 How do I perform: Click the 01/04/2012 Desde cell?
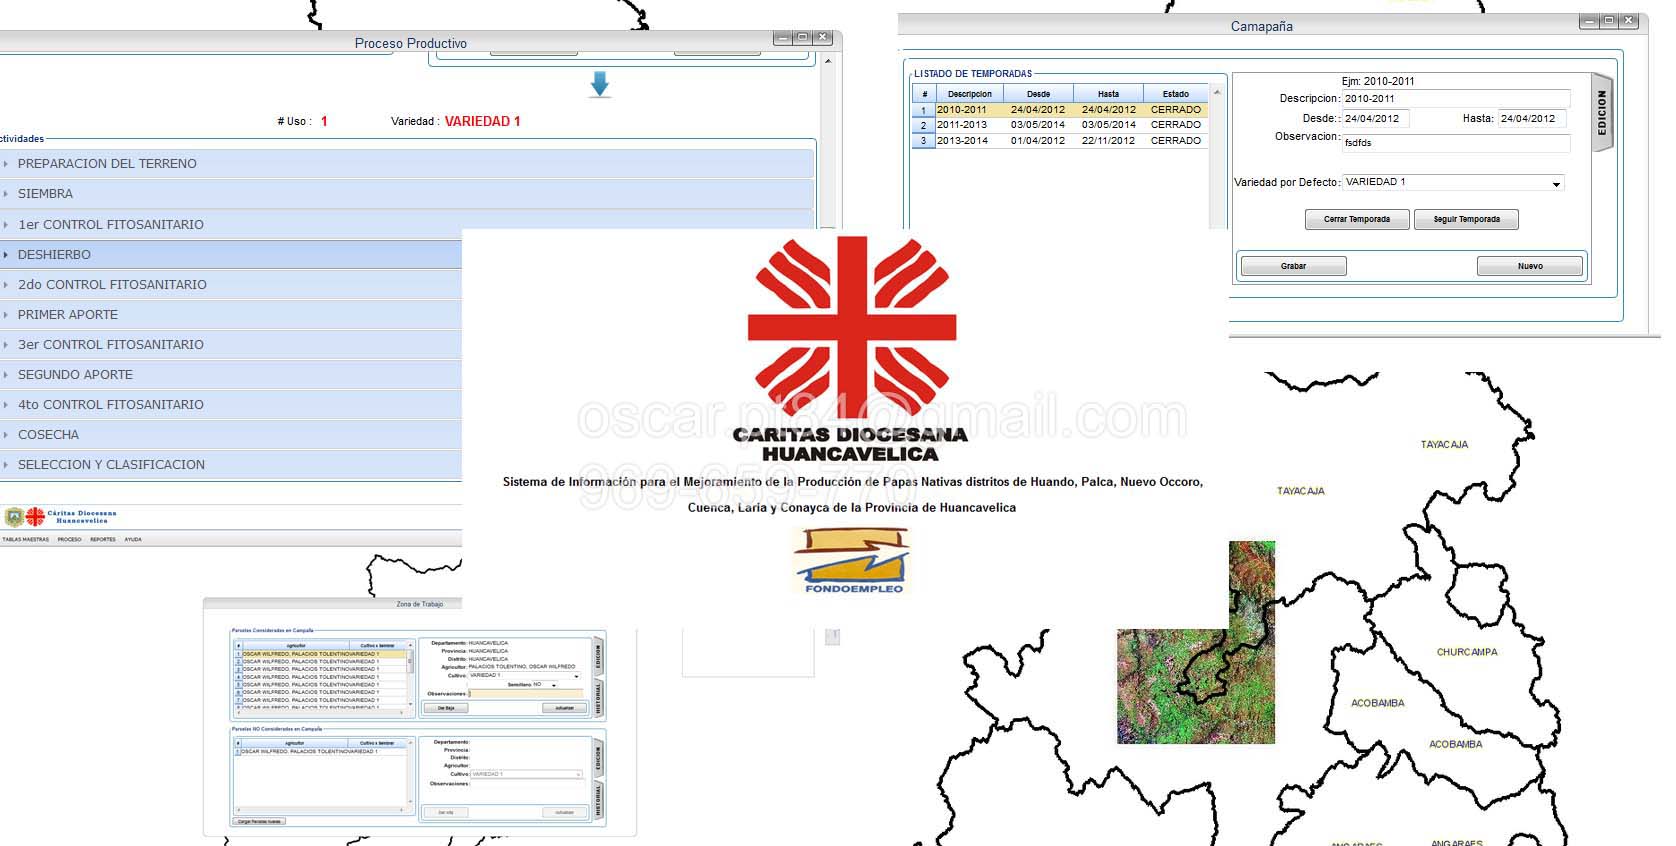1038,141
